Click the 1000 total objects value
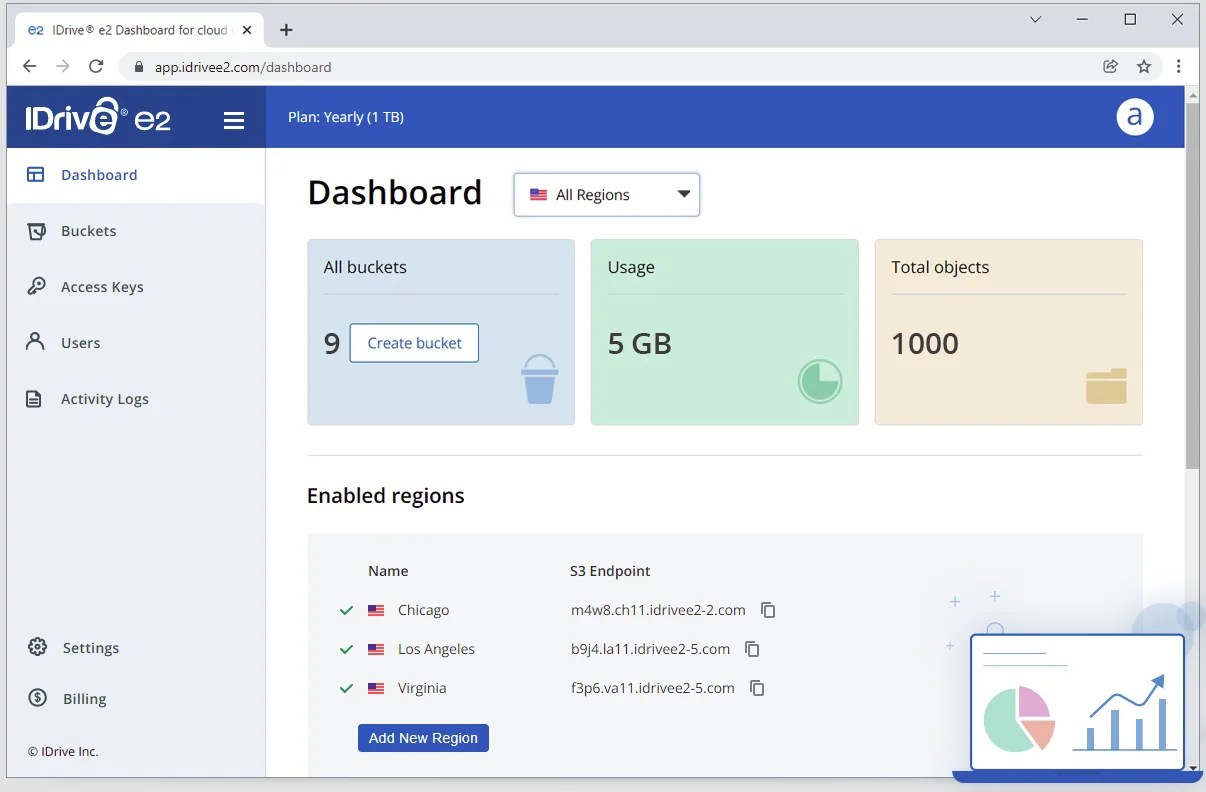The image size is (1206, 792). 925,344
